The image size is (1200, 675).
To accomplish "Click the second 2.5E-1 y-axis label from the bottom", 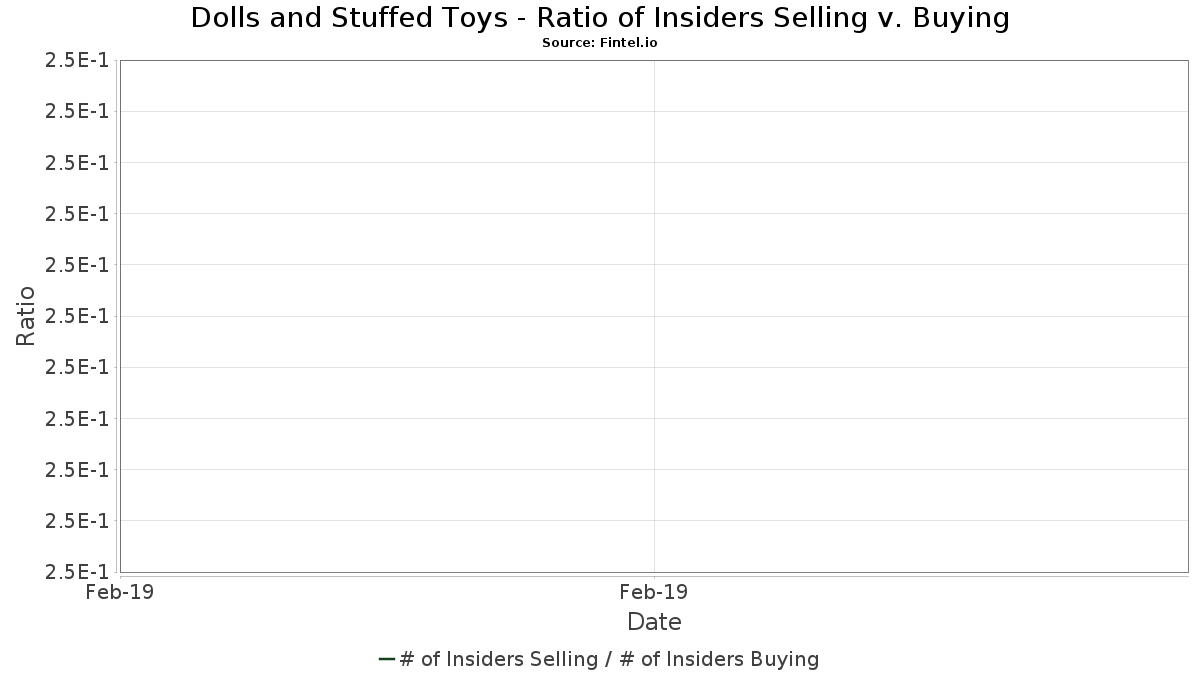I will point(77,521).
